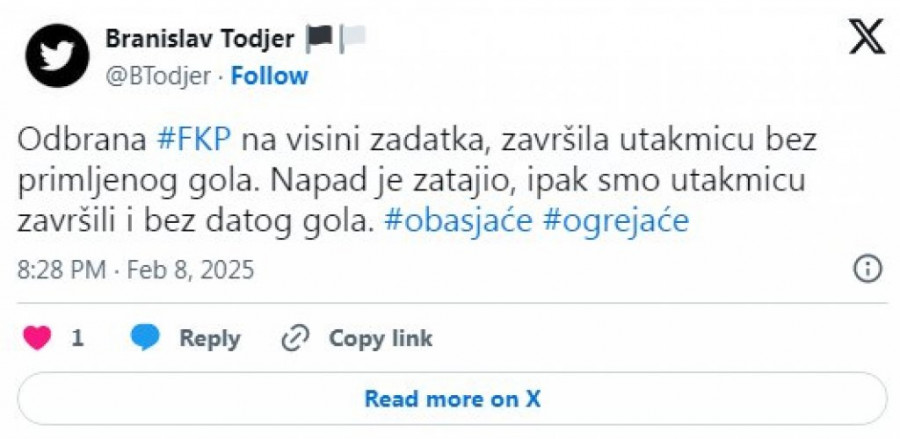This screenshot has width=900, height=439.
Task: Click the pink heart like icon
Action: coord(38,339)
